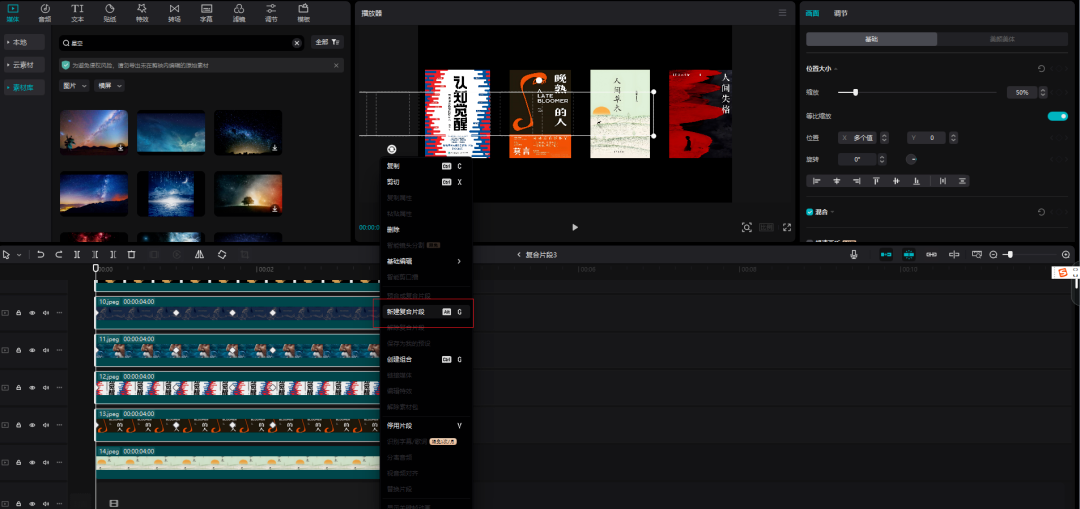Click the timeline zoom slider handle
The width and height of the screenshot is (1080, 509).
(1010, 254)
